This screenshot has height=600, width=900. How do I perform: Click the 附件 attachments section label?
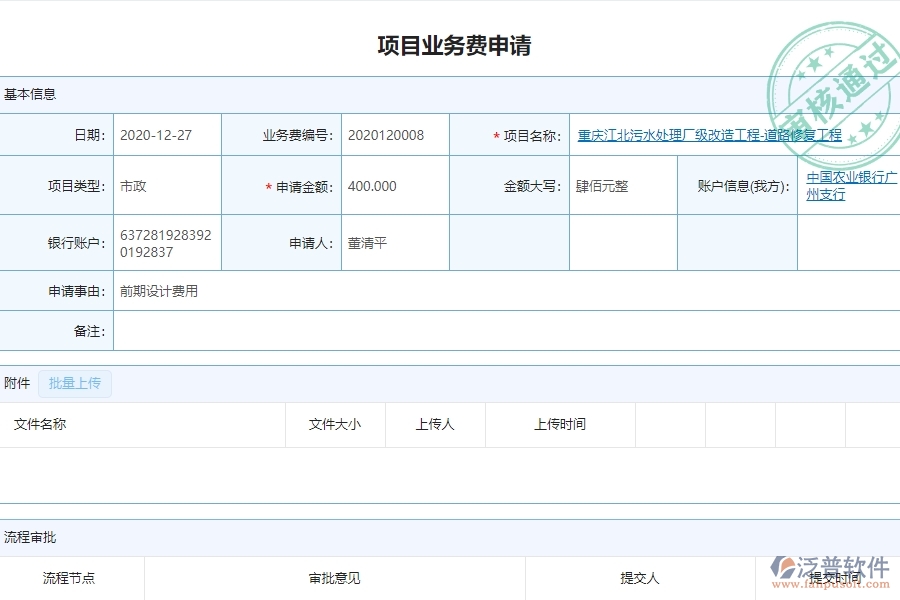15,382
